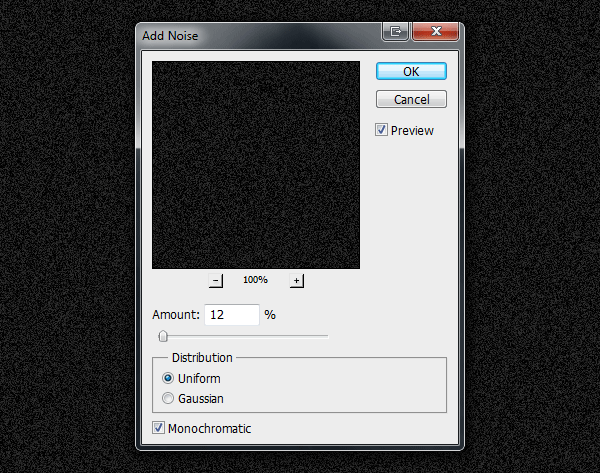Image resolution: width=600 pixels, height=473 pixels.
Task: Toggle the Preview checkbox
Action: (381, 130)
